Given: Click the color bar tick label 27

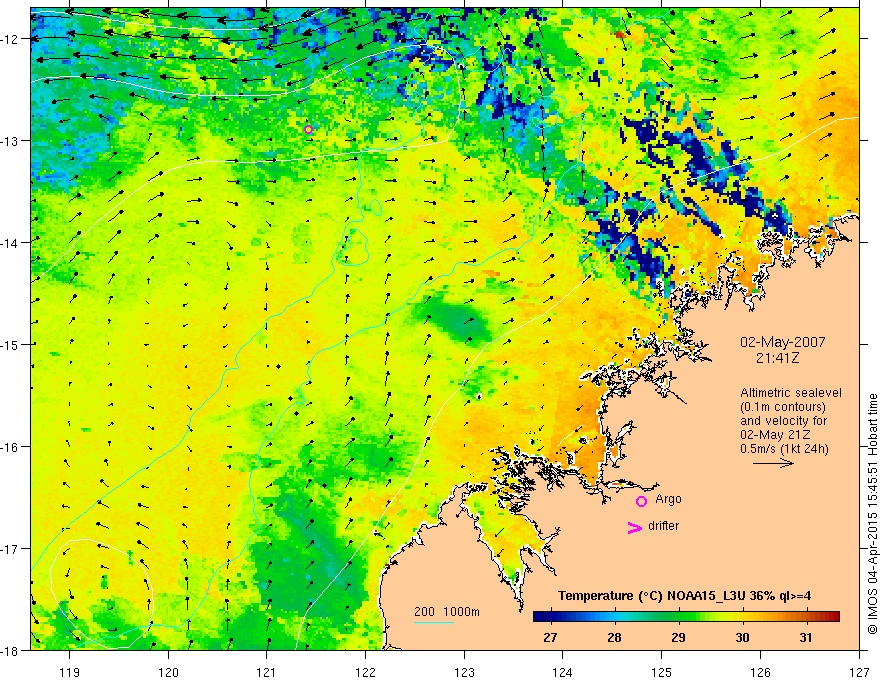Looking at the screenshot, I should tap(551, 637).
